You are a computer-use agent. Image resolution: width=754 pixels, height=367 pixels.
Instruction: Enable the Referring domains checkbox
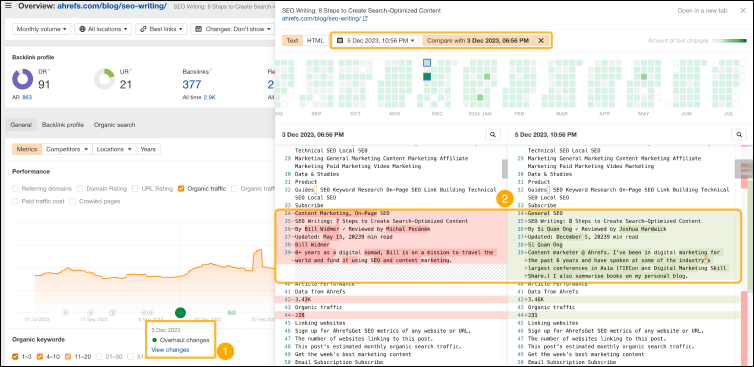click(x=15, y=189)
